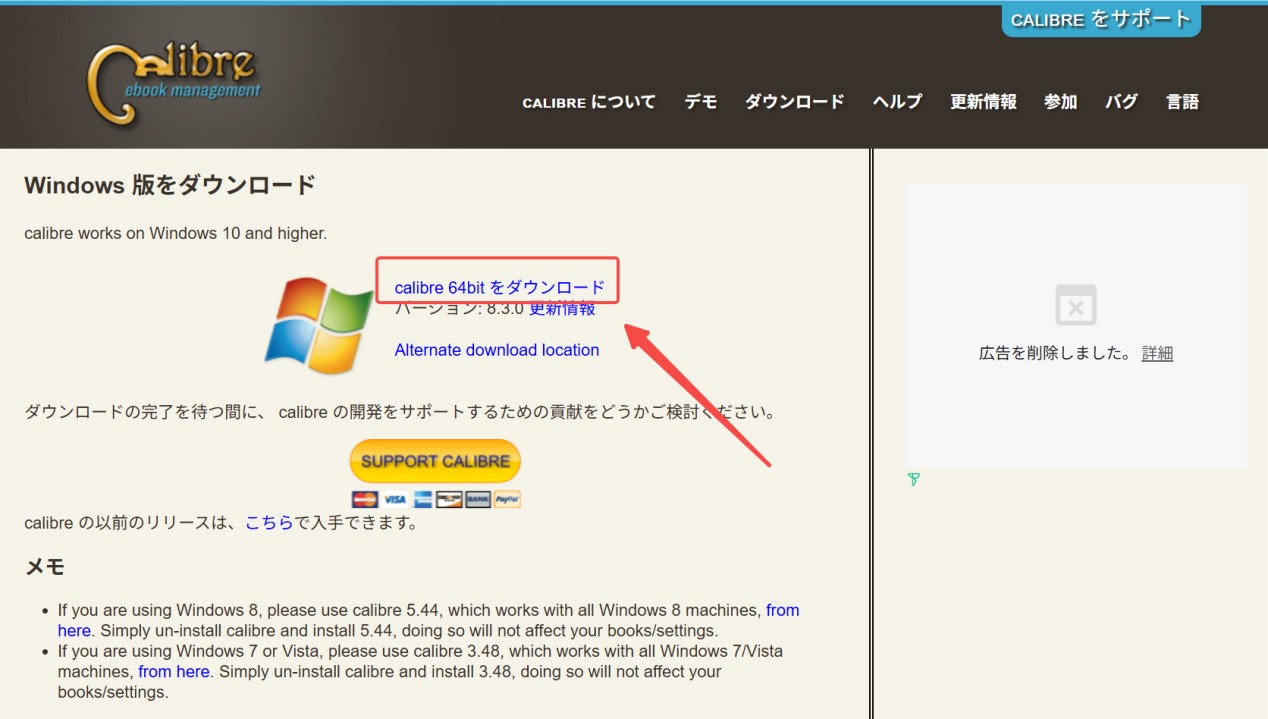The height and width of the screenshot is (719, 1268).
Task: Click the 詳細 link in the ad box
Action: point(1157,354)
